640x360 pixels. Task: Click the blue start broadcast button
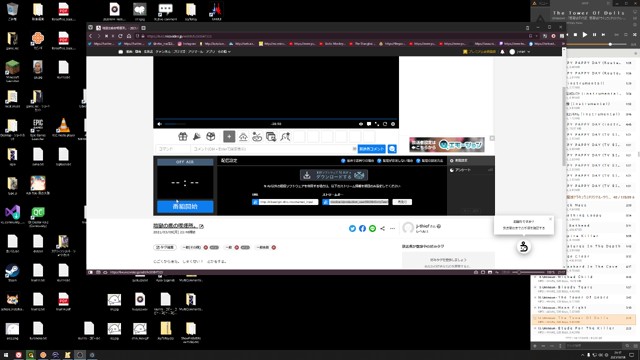click(x=185, y=207)
